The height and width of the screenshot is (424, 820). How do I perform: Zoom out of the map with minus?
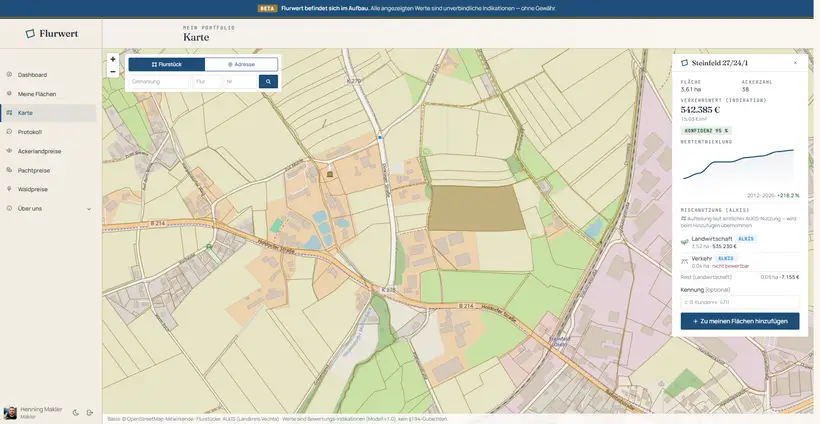(x=113, y=72)
